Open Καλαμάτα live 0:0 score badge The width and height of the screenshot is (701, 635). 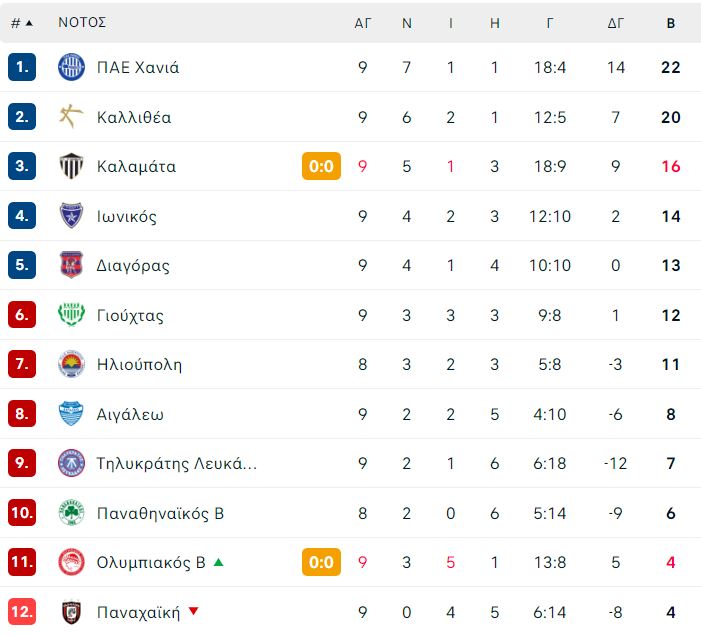pyautogui.click(x=321, y=166)
